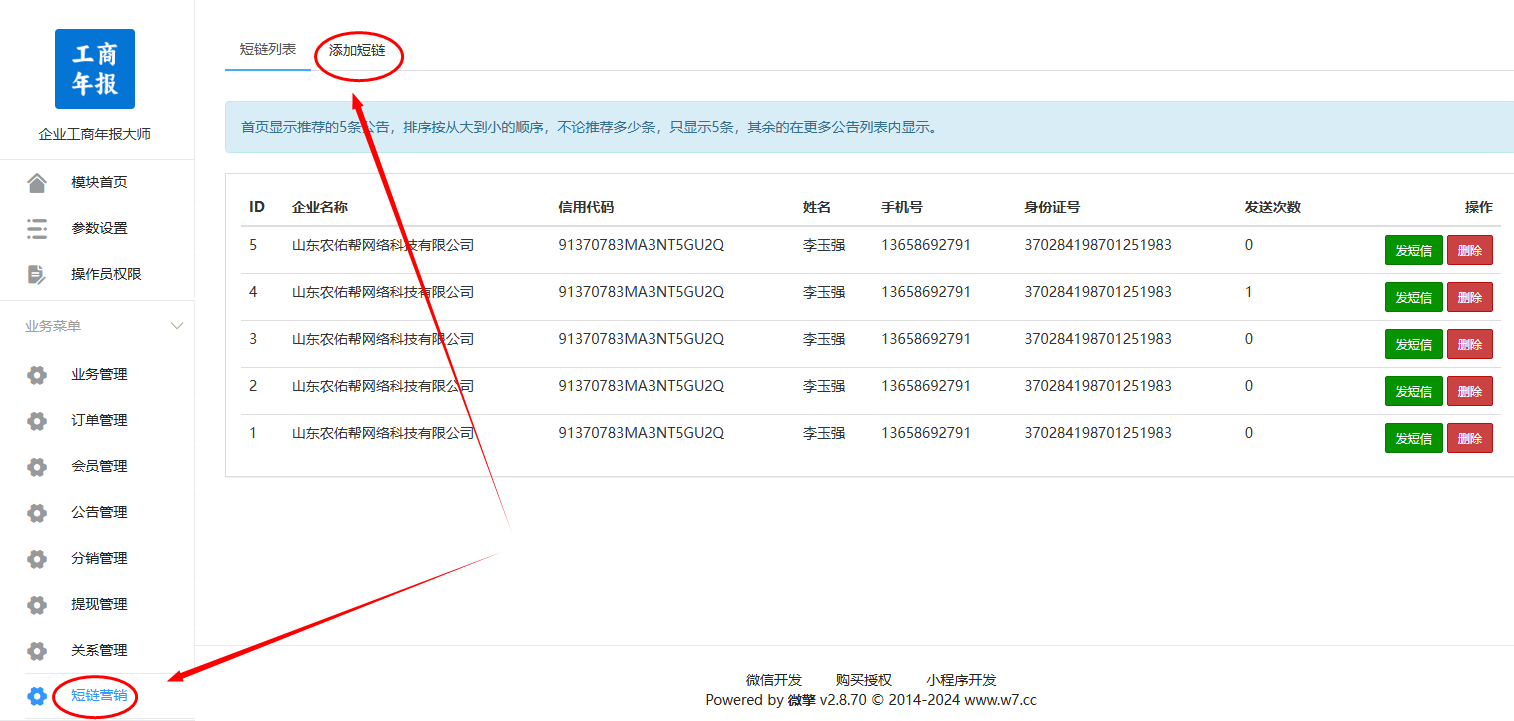Click the 工商年报 logo image
This screenshot has height=721, width=1514.
tap(95, 69)
